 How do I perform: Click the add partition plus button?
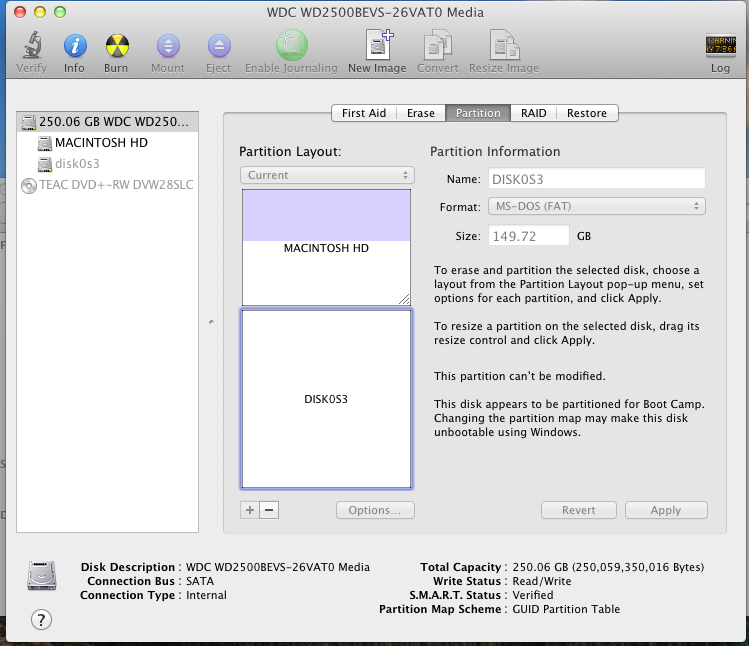tap(250, 510)
